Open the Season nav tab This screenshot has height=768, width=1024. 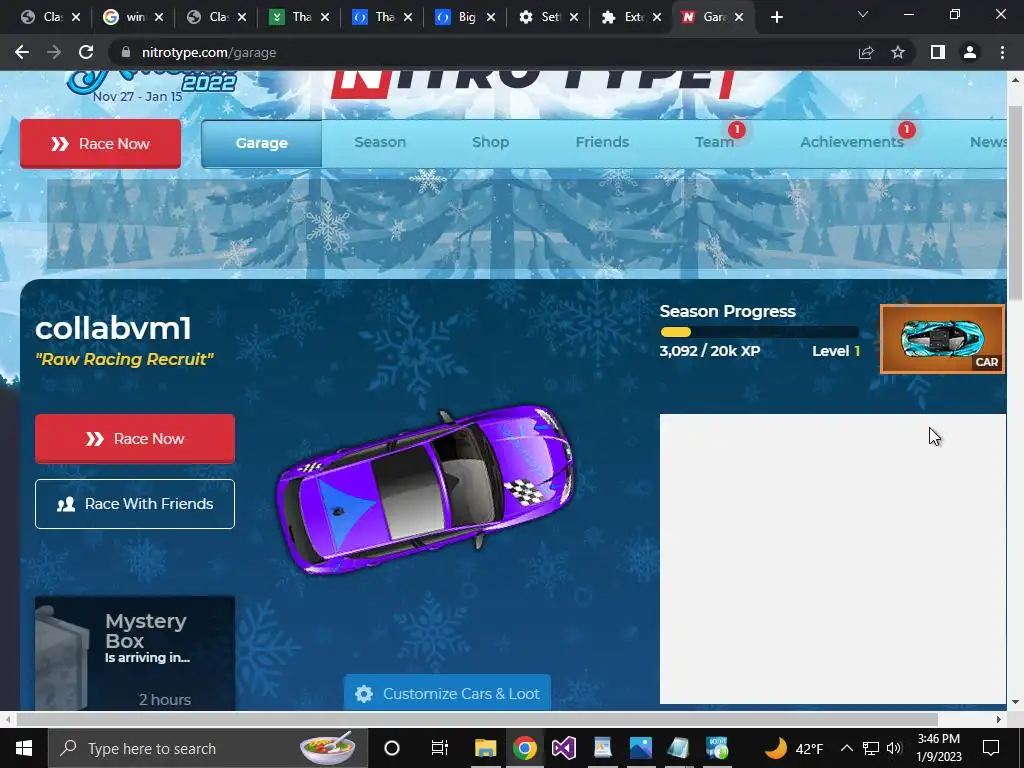380,142
